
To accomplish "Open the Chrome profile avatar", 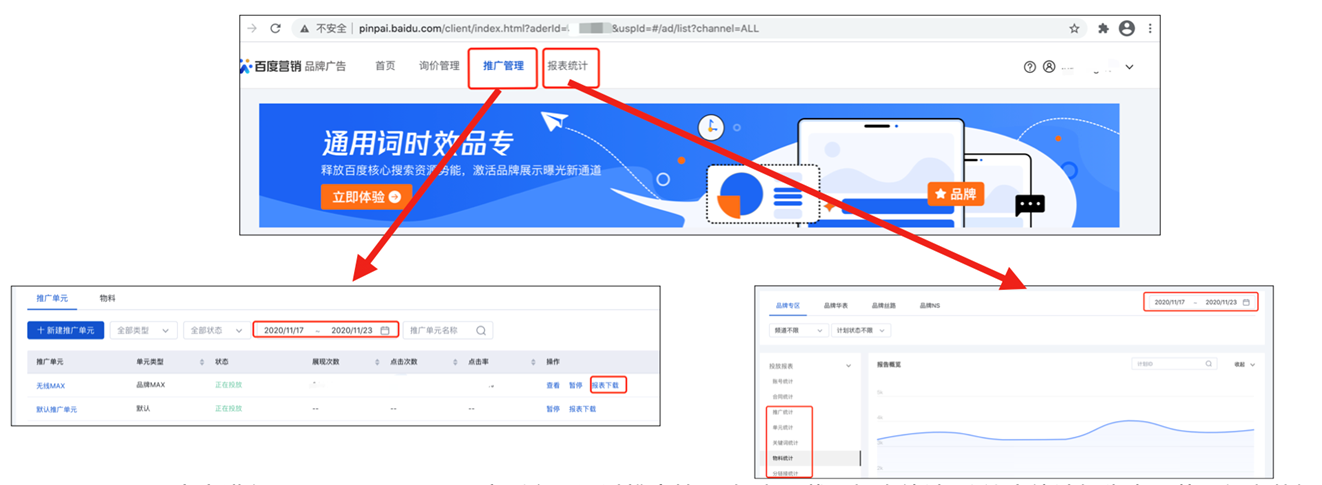I will point(1127,29).
